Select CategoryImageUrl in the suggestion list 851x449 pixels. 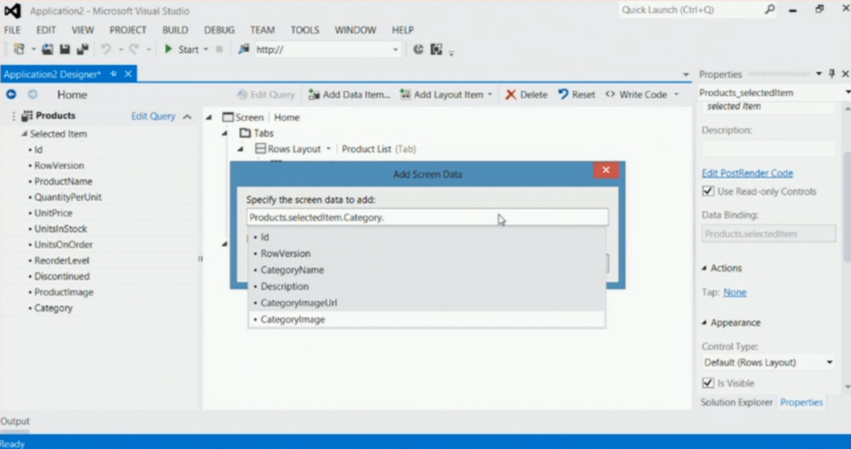pyautogui.click(x=427, y=303)
